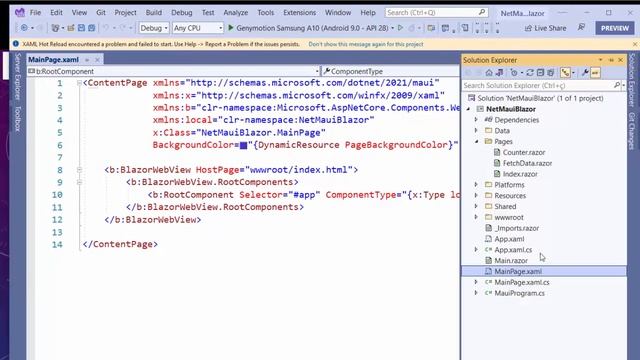
Task: Close the MainPage.xaml tab
Action: [97, 60]
